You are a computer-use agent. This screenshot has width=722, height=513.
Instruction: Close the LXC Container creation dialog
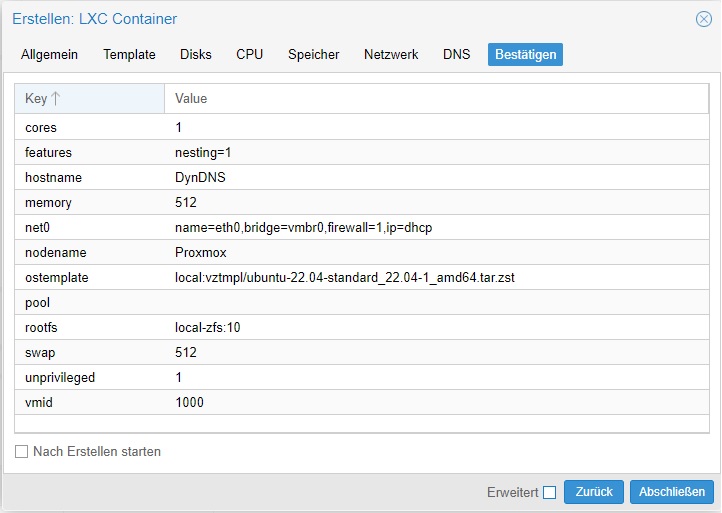[x=703, y=19]
